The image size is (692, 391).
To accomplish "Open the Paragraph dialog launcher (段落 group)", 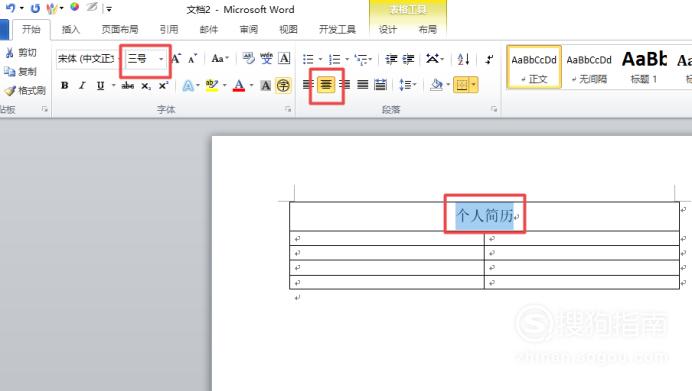I will 494,109.
